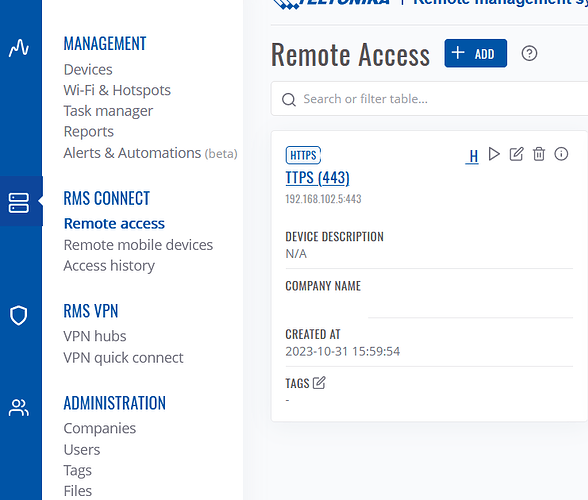Select Access history under RMS Connect
Screen dimensions: 588x500
click(x=109, y=266)
